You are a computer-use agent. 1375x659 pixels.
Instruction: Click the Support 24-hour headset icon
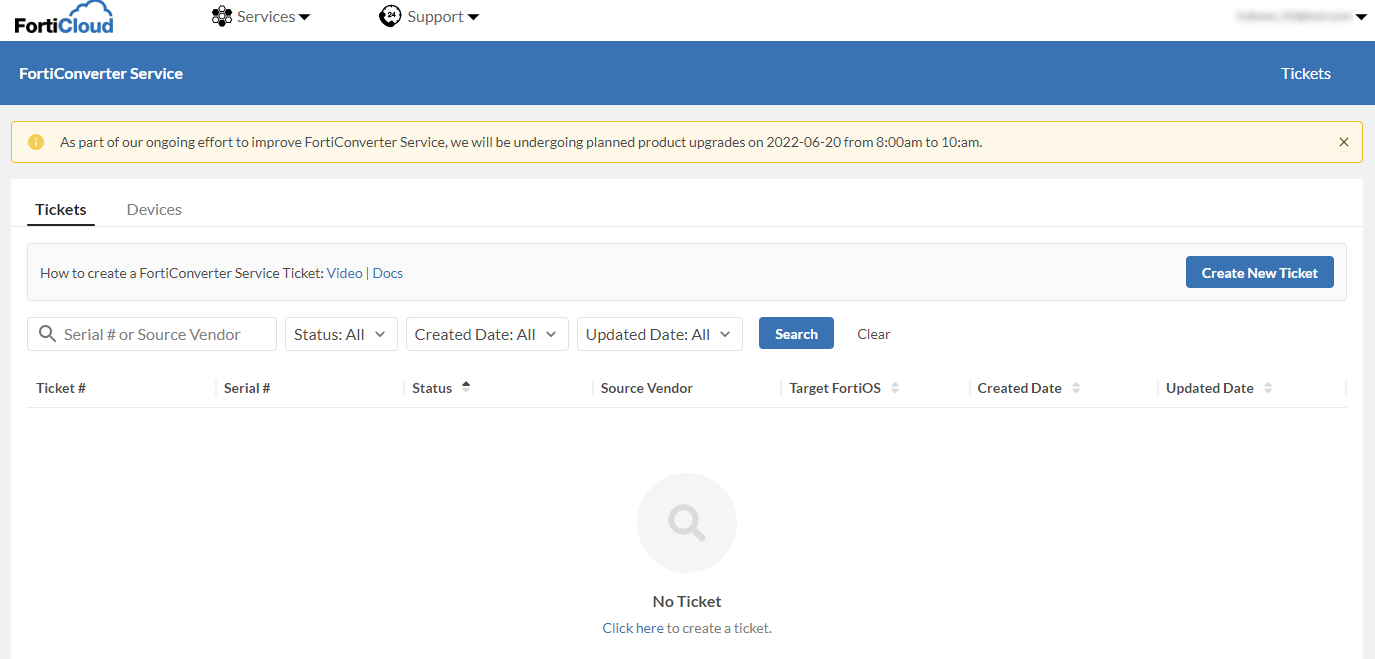[390, 15]
